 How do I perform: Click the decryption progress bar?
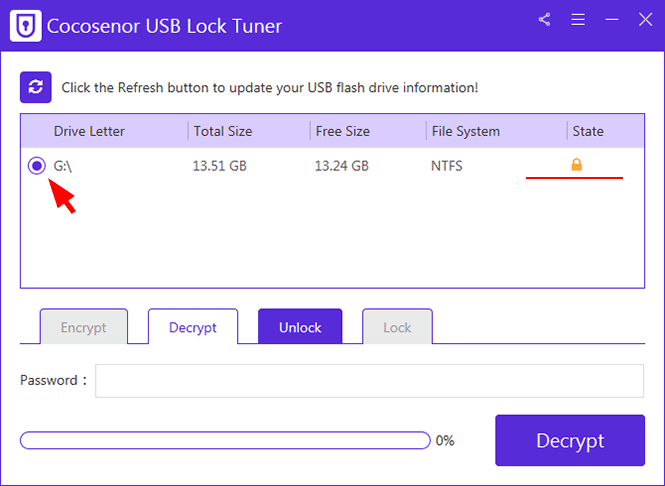tap(225, 440)
